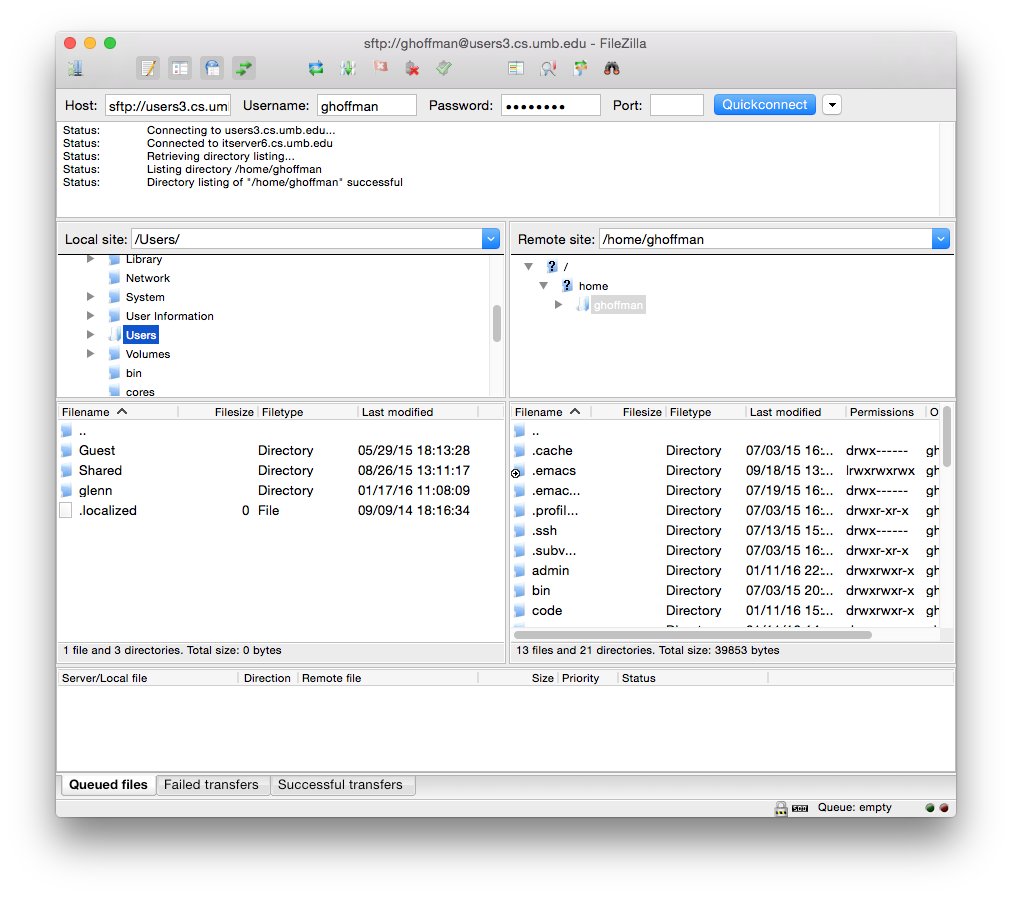Click the Port input field
This screenshot has width=1012, height=897.
[676, 105]
